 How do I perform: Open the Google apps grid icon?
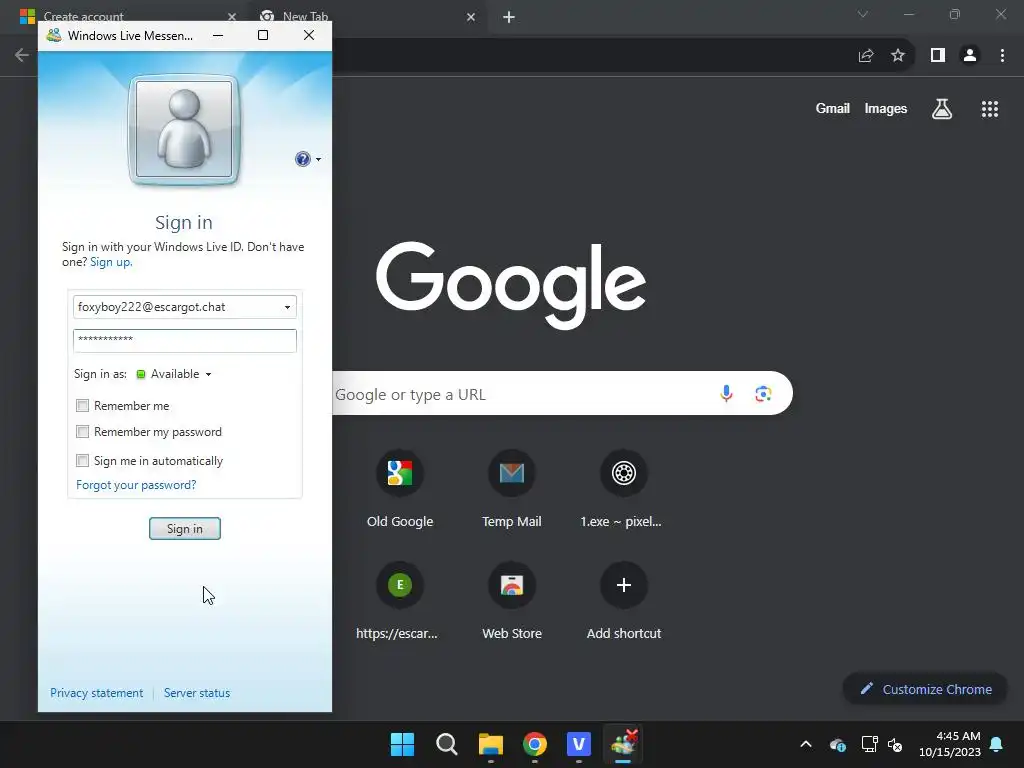(x=990, y=109)
